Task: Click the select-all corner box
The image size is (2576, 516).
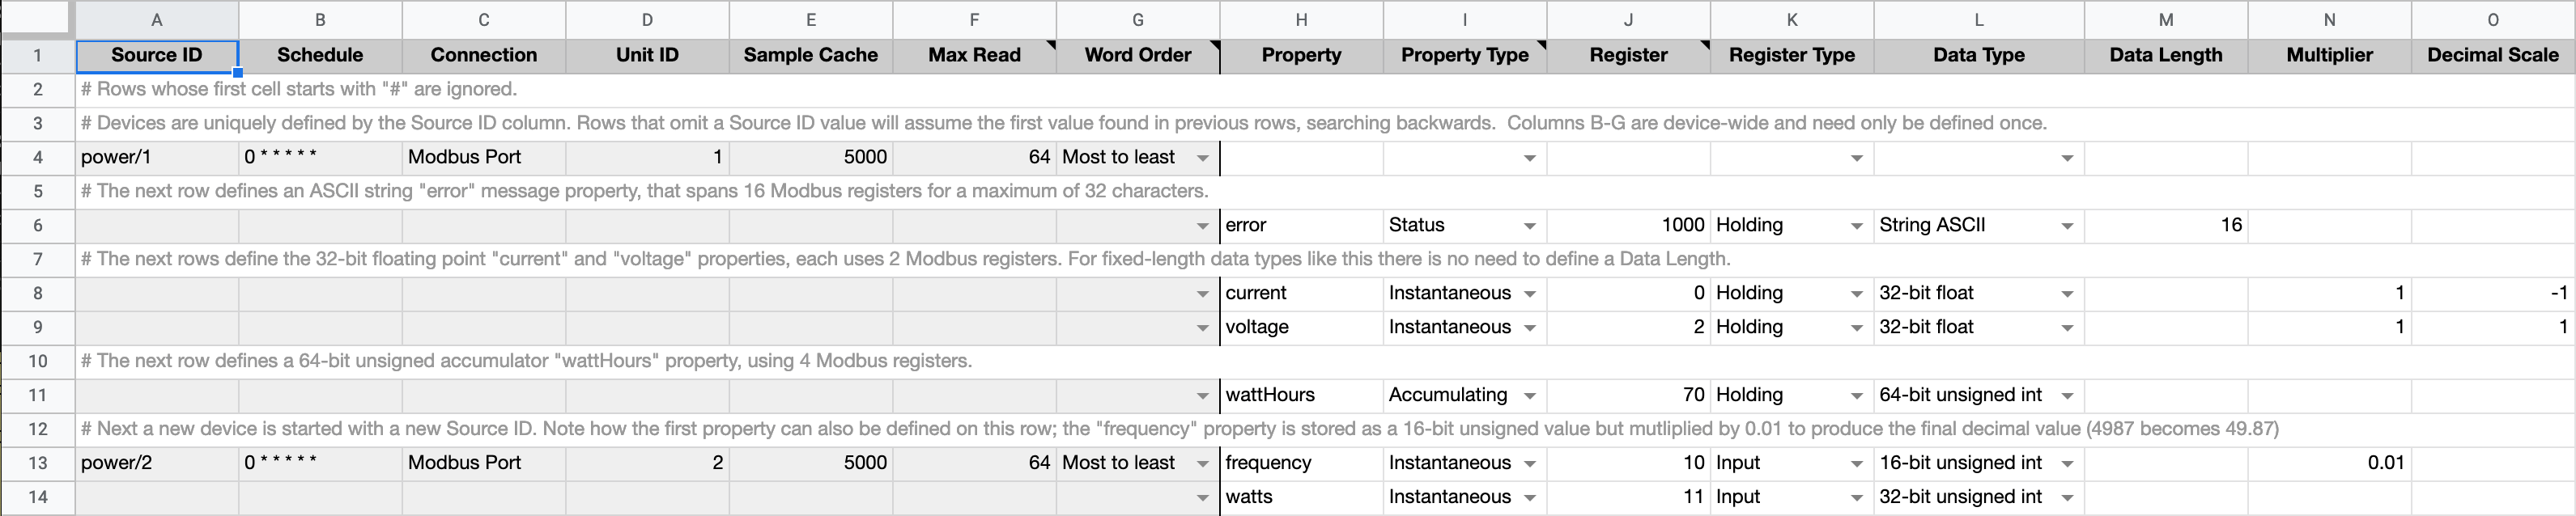Action: coord(37,19)
